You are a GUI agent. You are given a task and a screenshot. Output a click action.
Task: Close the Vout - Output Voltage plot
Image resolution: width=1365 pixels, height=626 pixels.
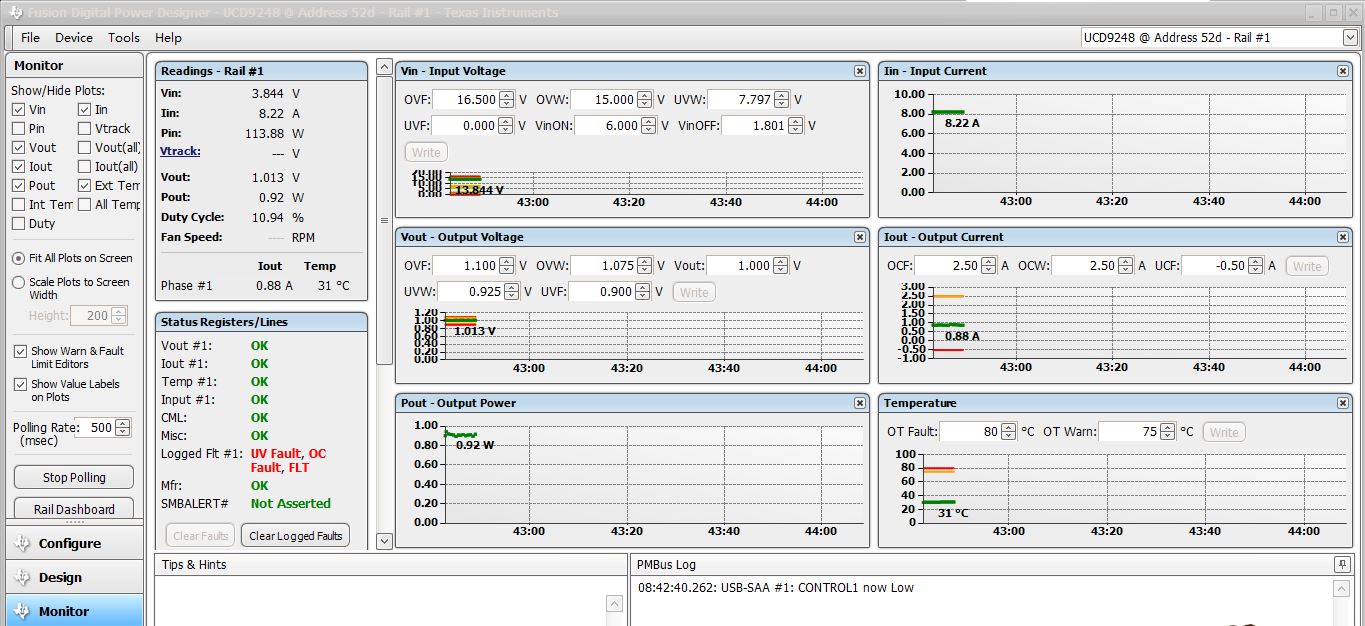pyautogui.click(x=860, y=237)
